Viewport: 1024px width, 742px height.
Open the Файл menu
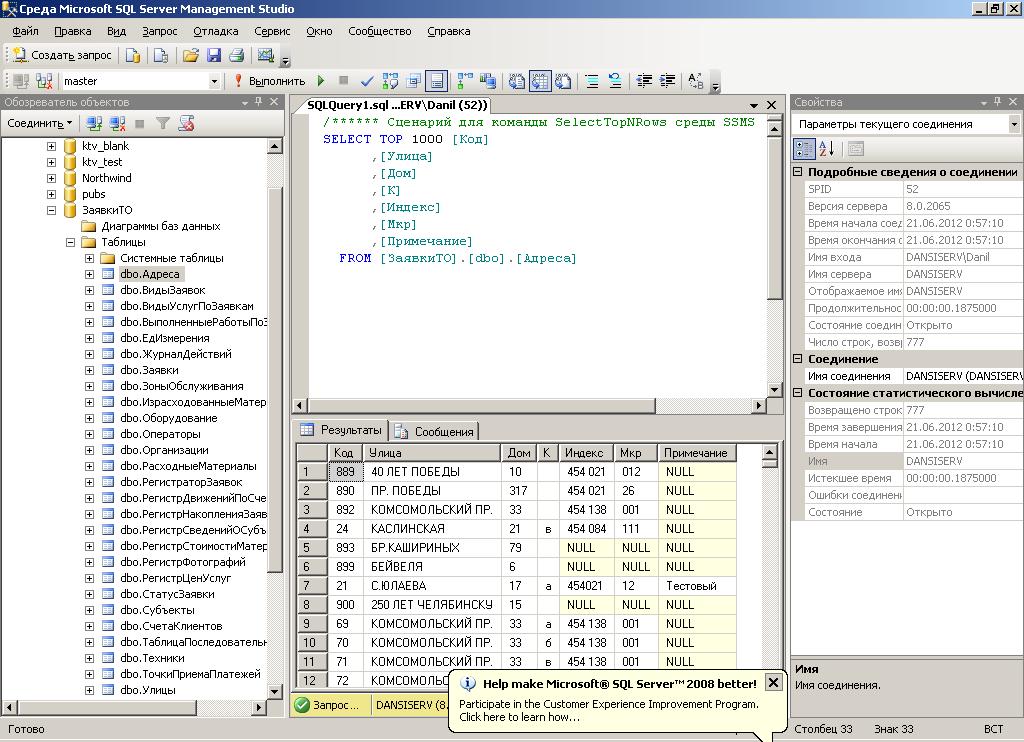click(25, 31)
